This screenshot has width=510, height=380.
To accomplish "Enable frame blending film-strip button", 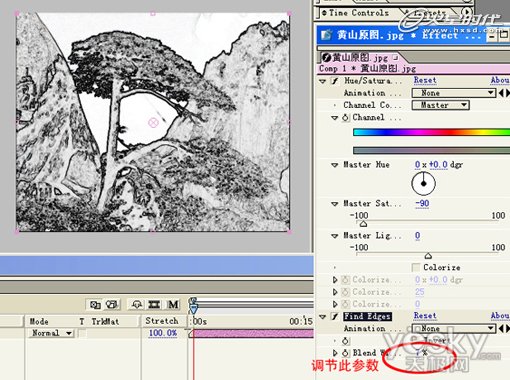I will click(x=154, y=304).
